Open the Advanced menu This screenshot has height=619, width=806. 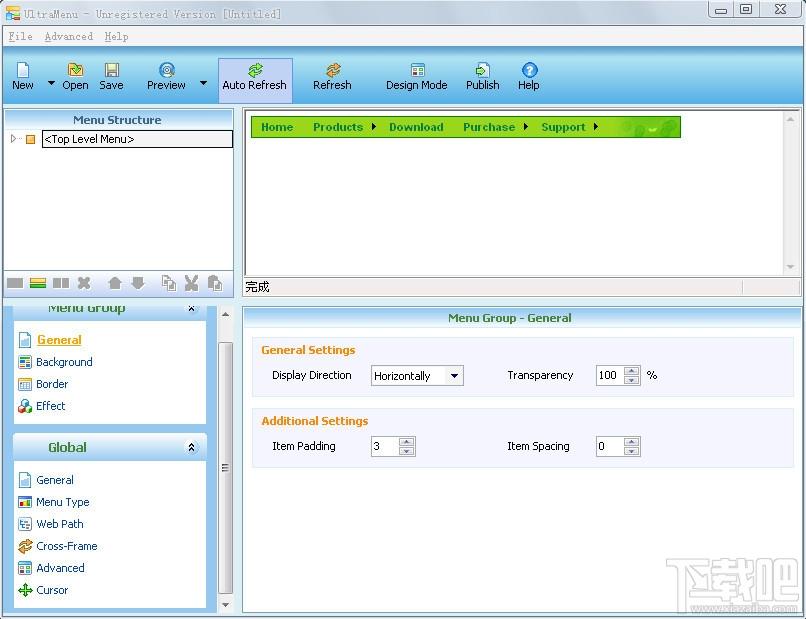pos(68,37)
